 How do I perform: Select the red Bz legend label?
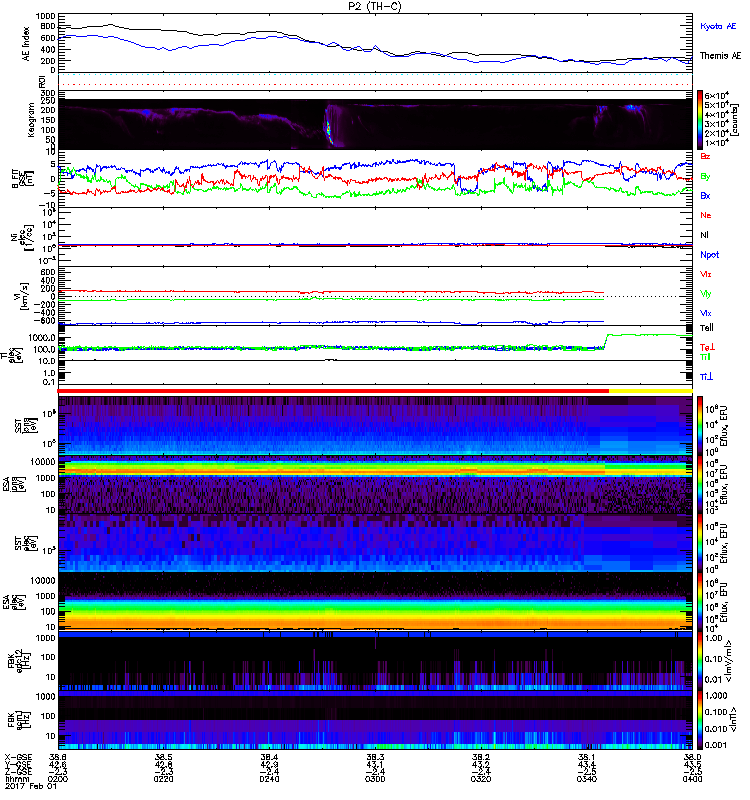(705, 156)
